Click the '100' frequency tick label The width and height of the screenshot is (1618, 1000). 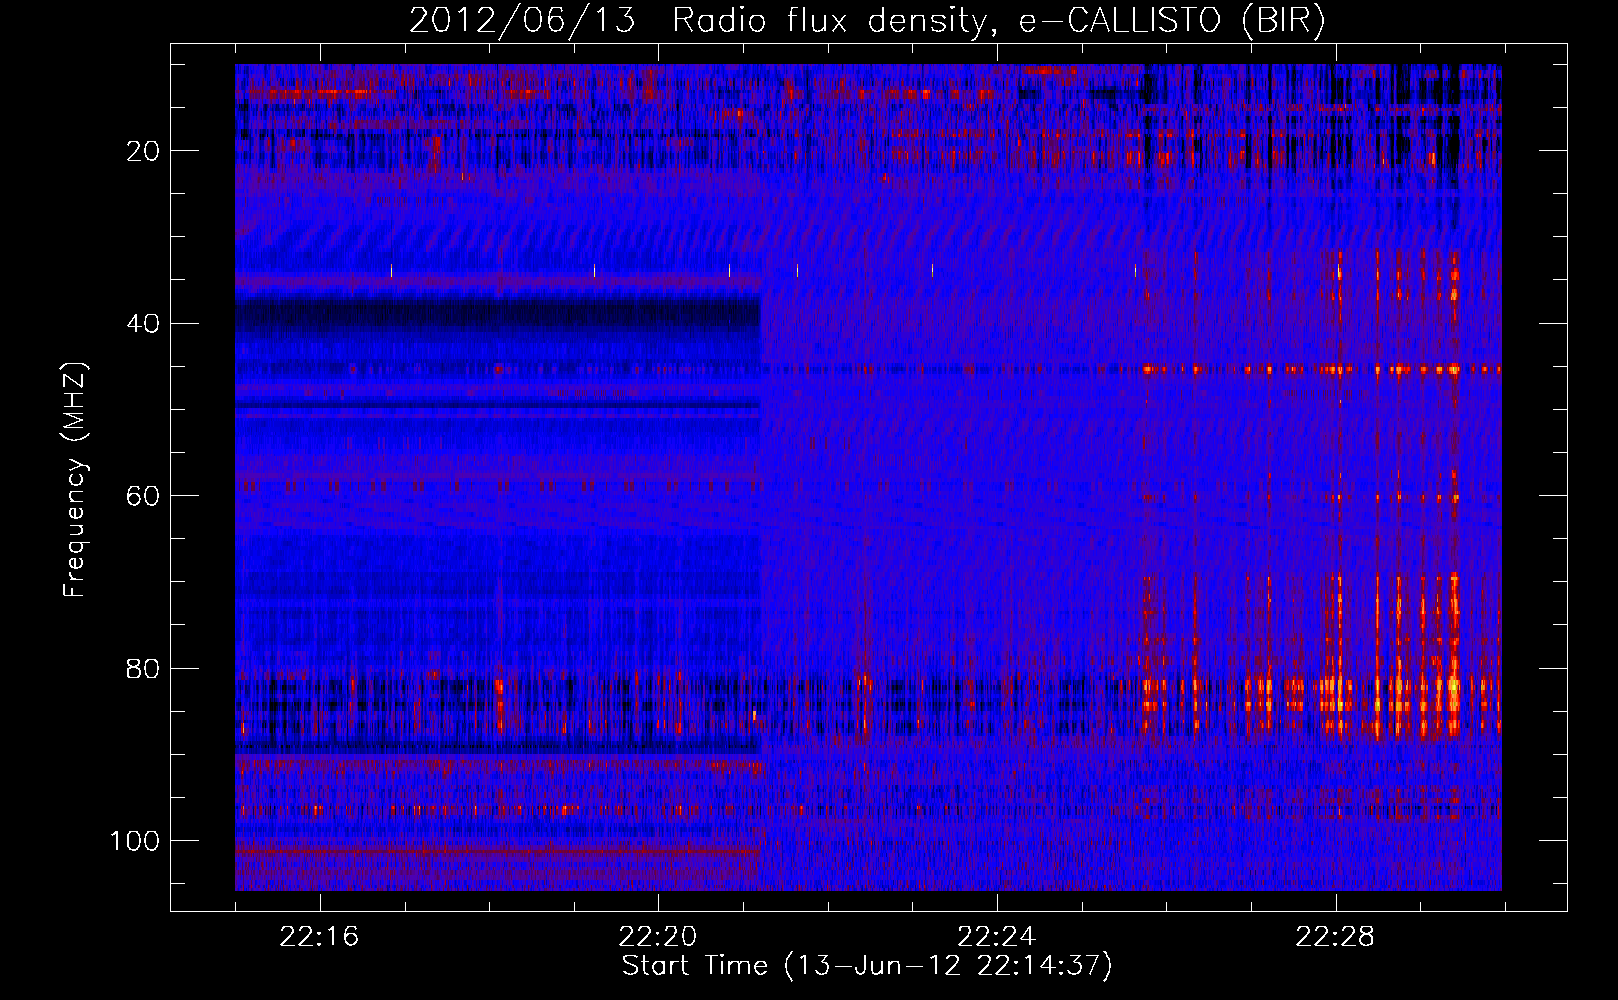point(135,841)
